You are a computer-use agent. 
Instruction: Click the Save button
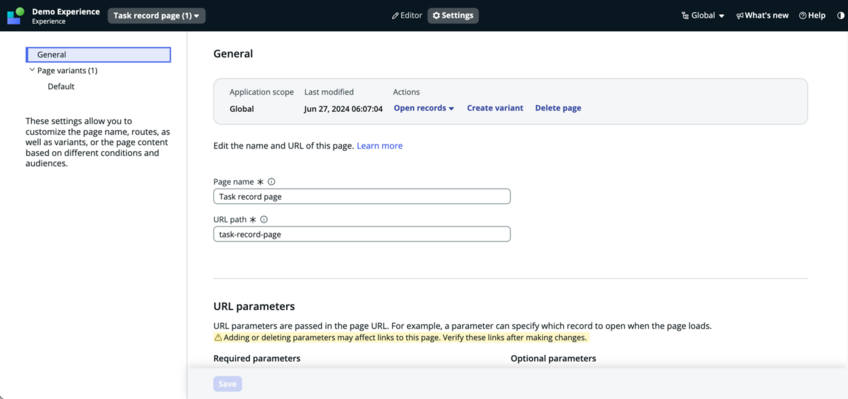(x=227, y=384)
